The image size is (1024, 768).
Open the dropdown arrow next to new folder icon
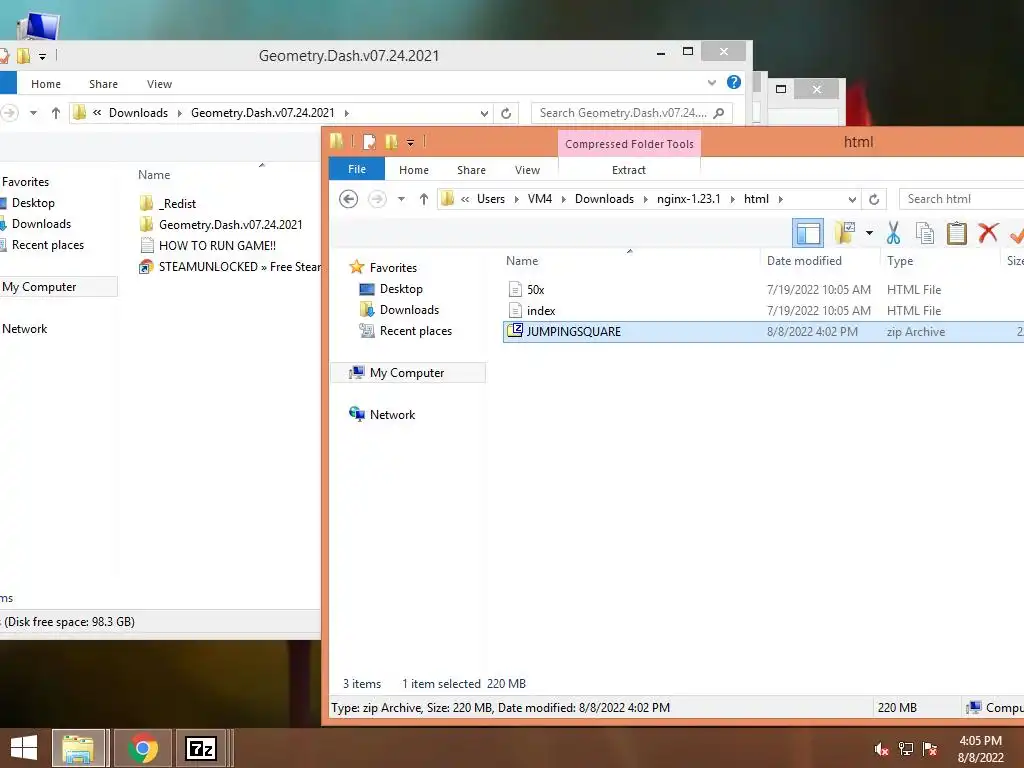(869, 232)
